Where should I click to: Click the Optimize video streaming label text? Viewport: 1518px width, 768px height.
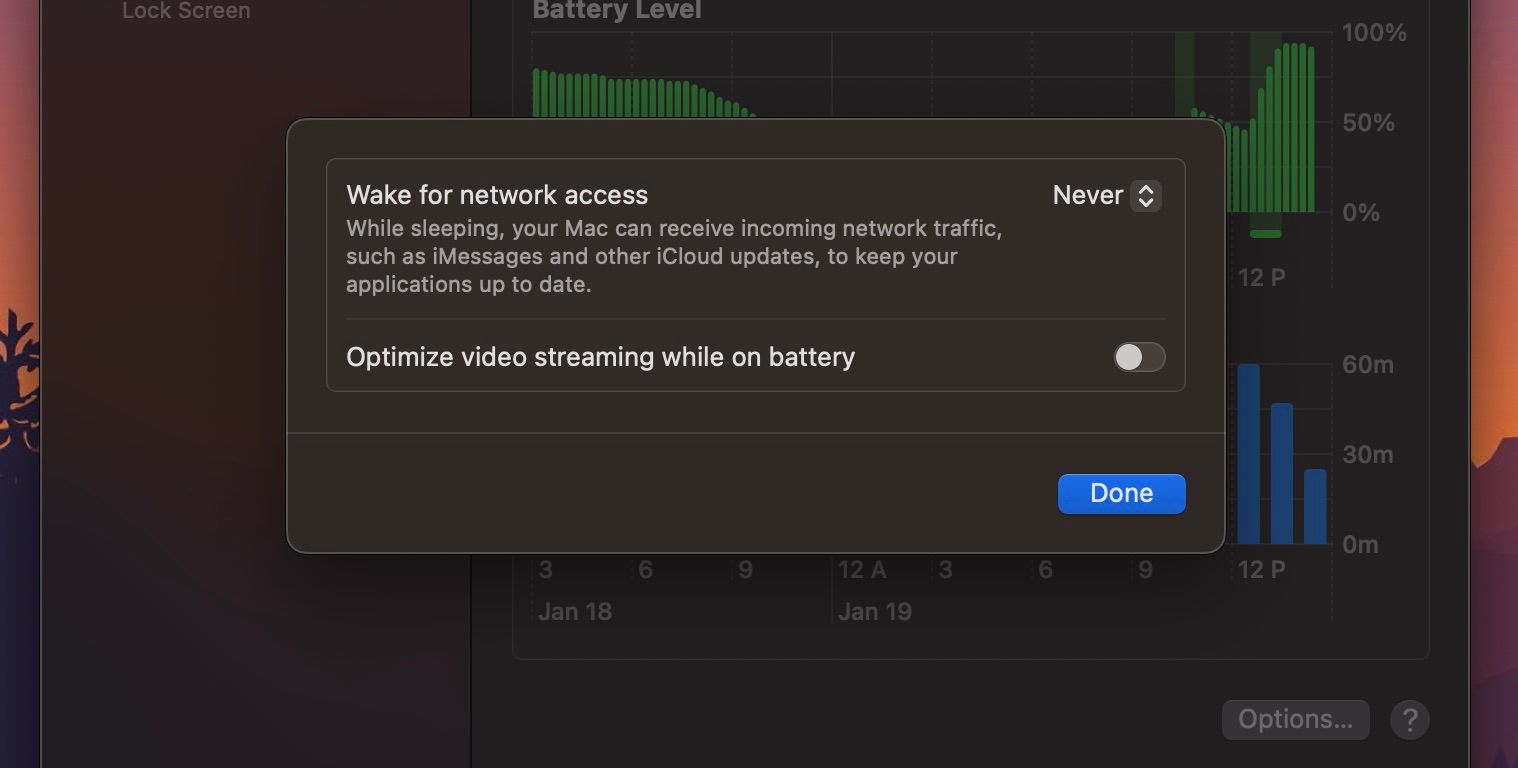[600, 357]
